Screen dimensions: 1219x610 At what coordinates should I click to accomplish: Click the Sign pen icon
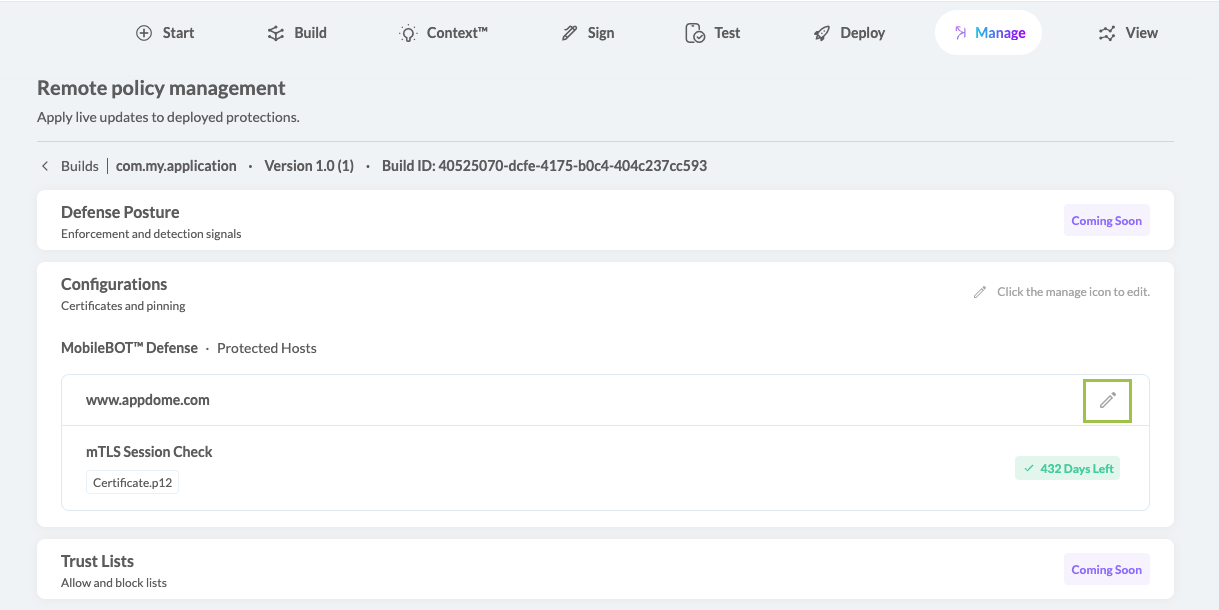[x=569, y=33]
